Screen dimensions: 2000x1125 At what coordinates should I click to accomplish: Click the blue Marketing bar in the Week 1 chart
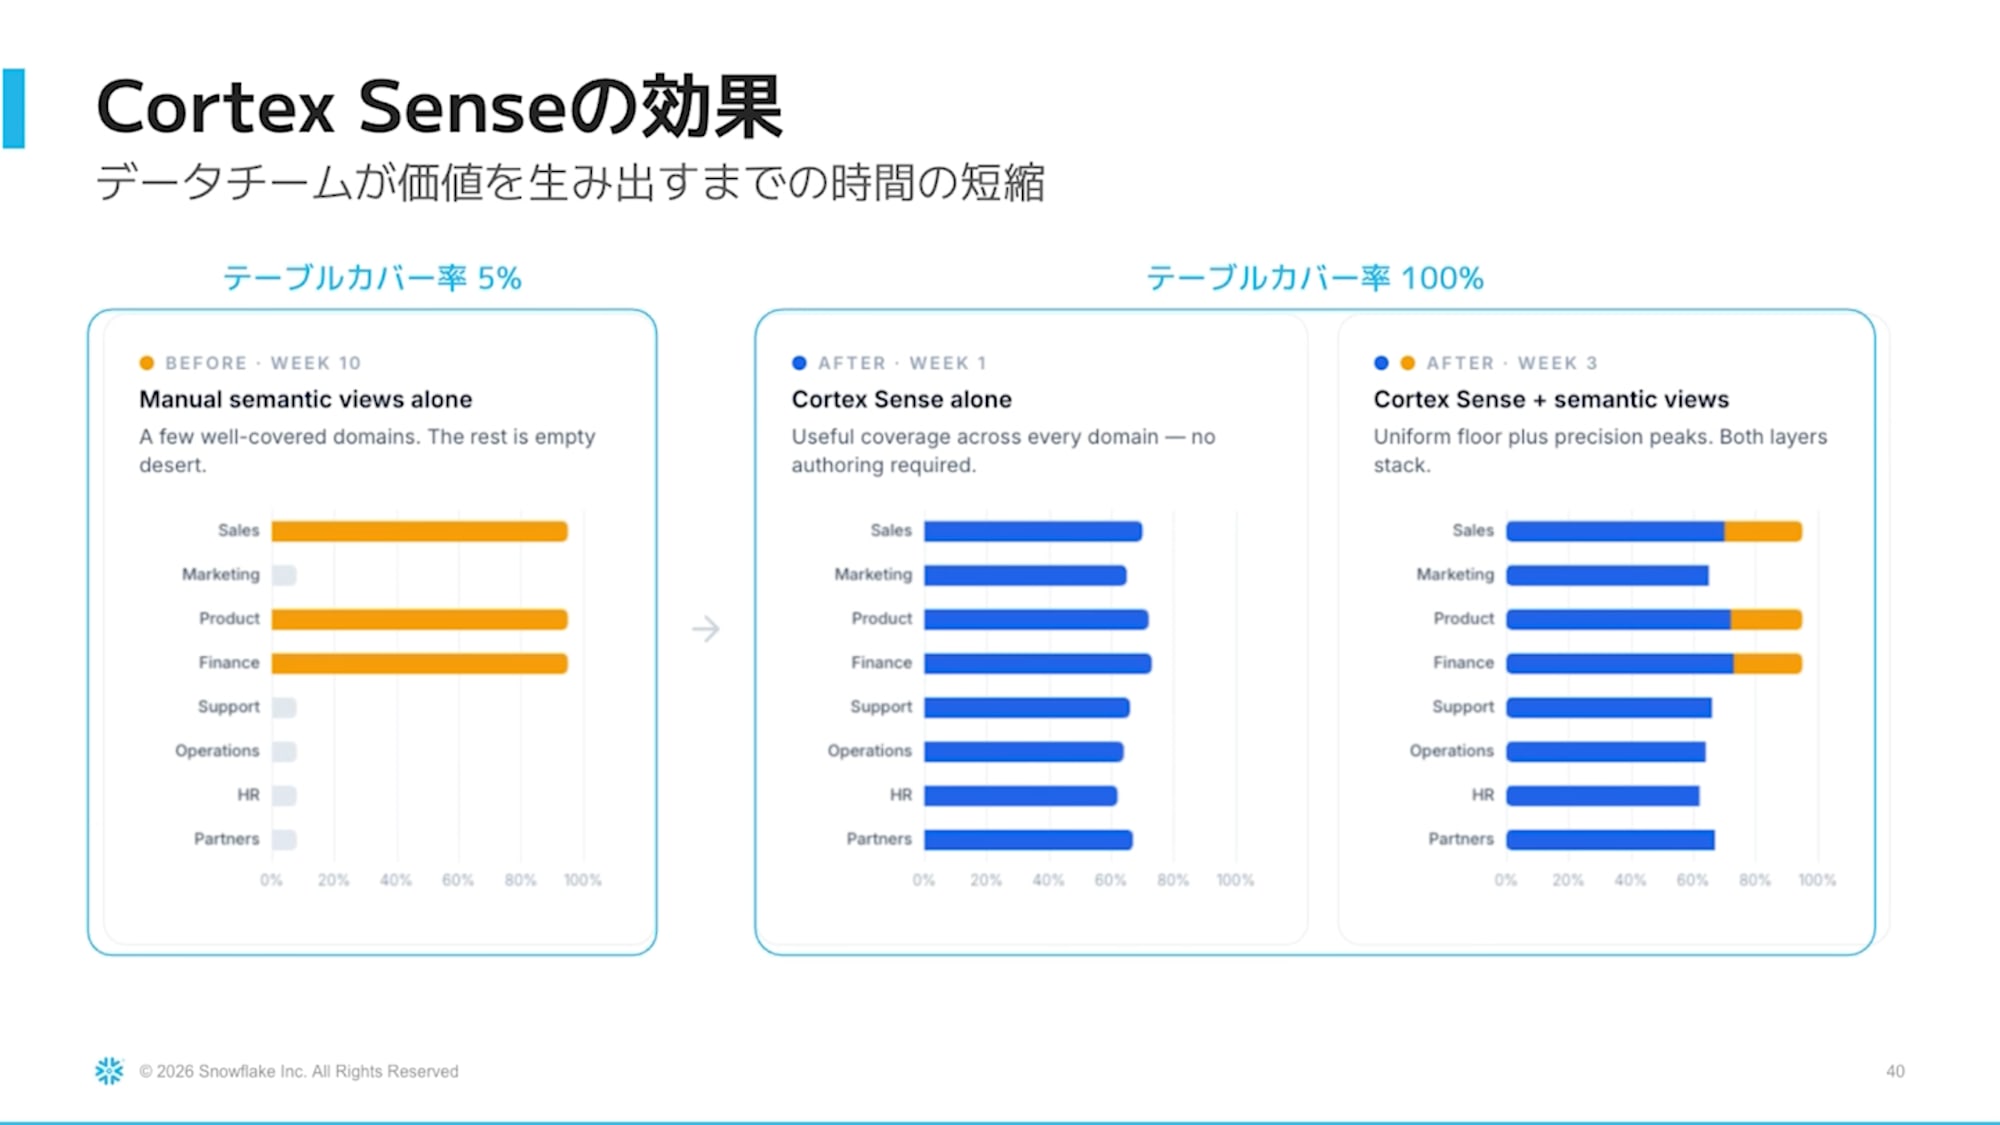(x=1025, y=575)
